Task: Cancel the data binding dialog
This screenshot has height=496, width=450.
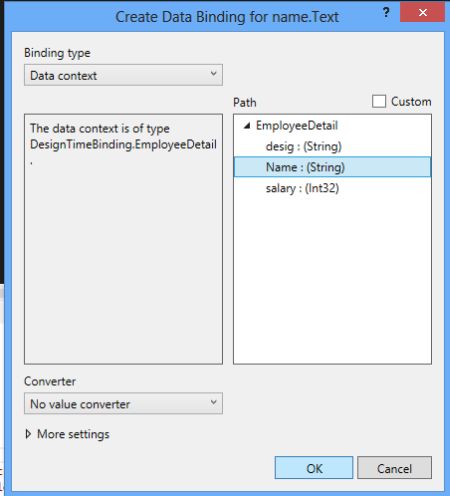Action: (x=394, y=468)
